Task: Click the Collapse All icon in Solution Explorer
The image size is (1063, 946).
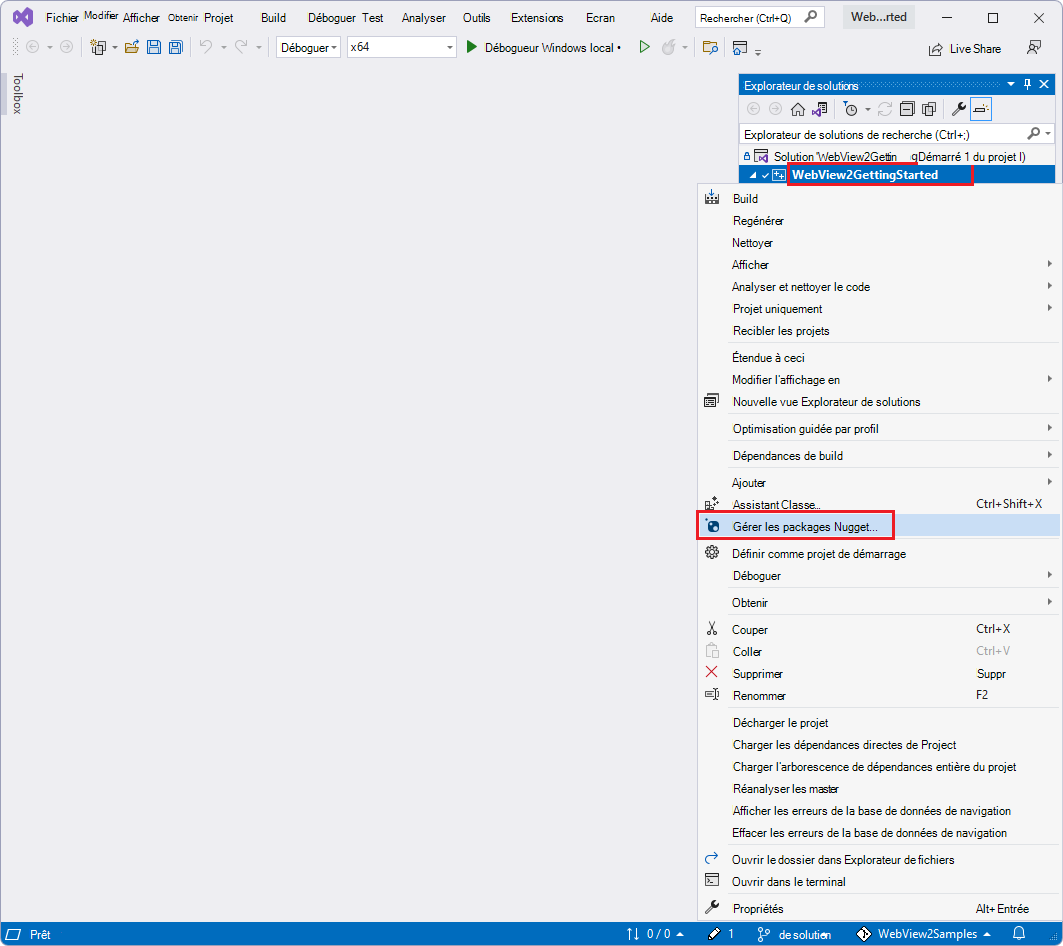Action: (x=908, y=109)
